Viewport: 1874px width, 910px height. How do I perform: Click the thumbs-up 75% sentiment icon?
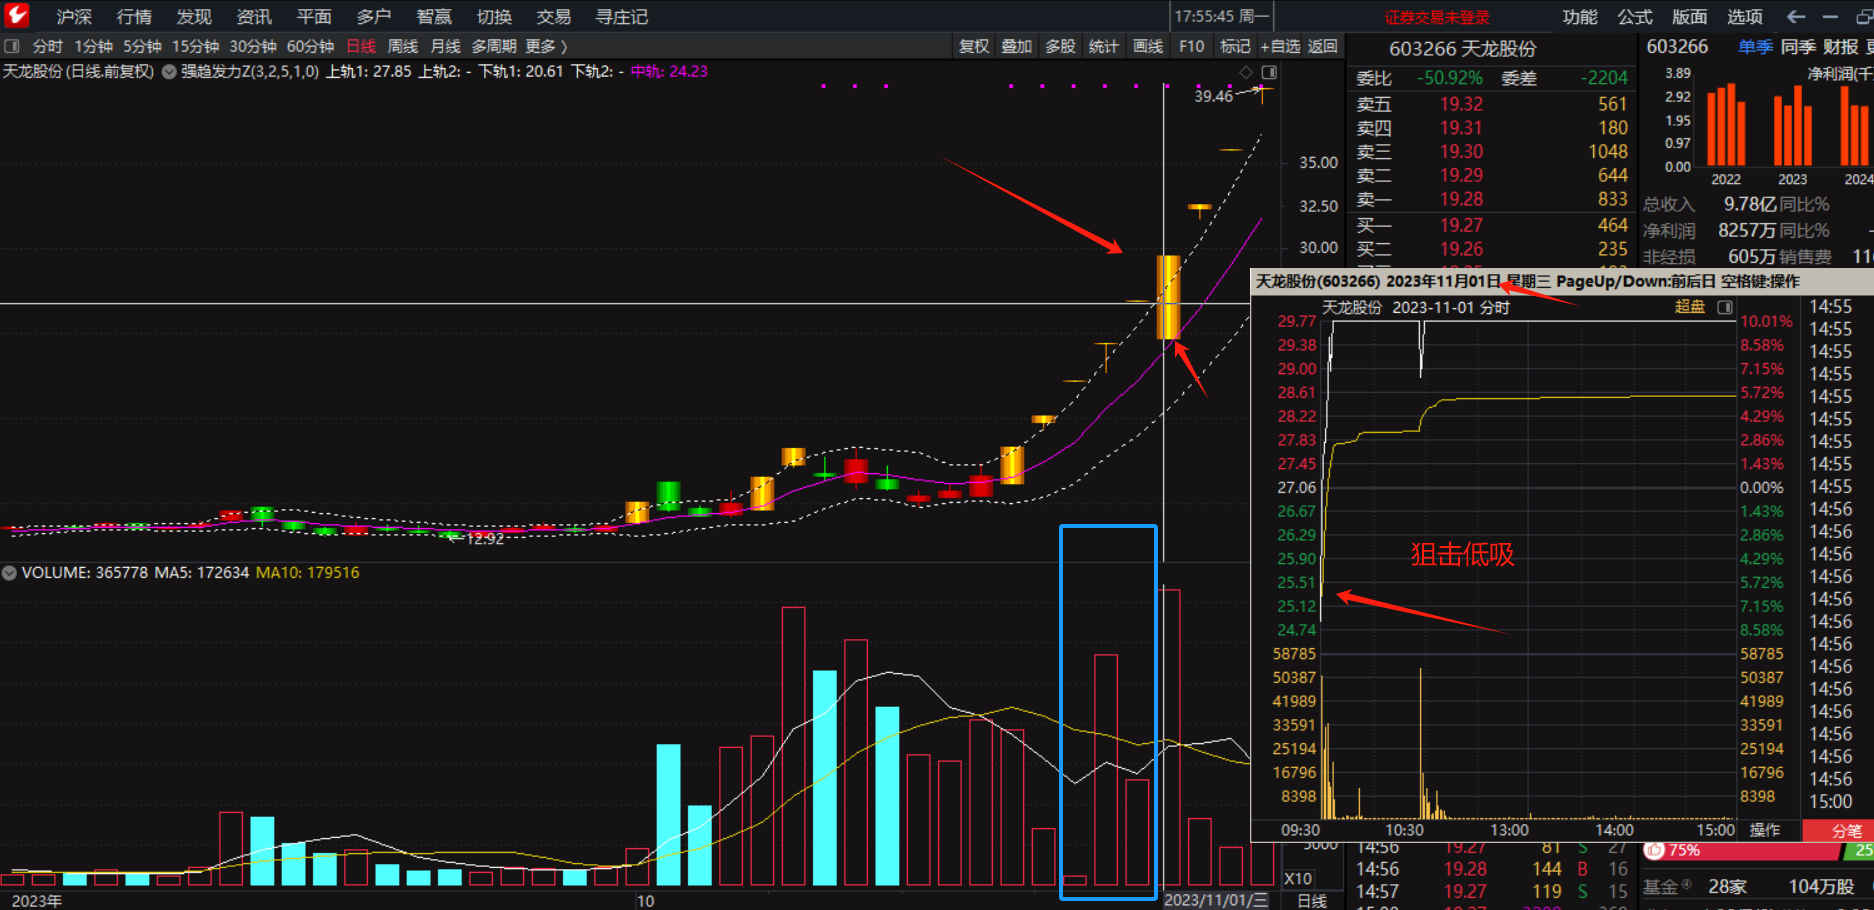pos(1655,850)
